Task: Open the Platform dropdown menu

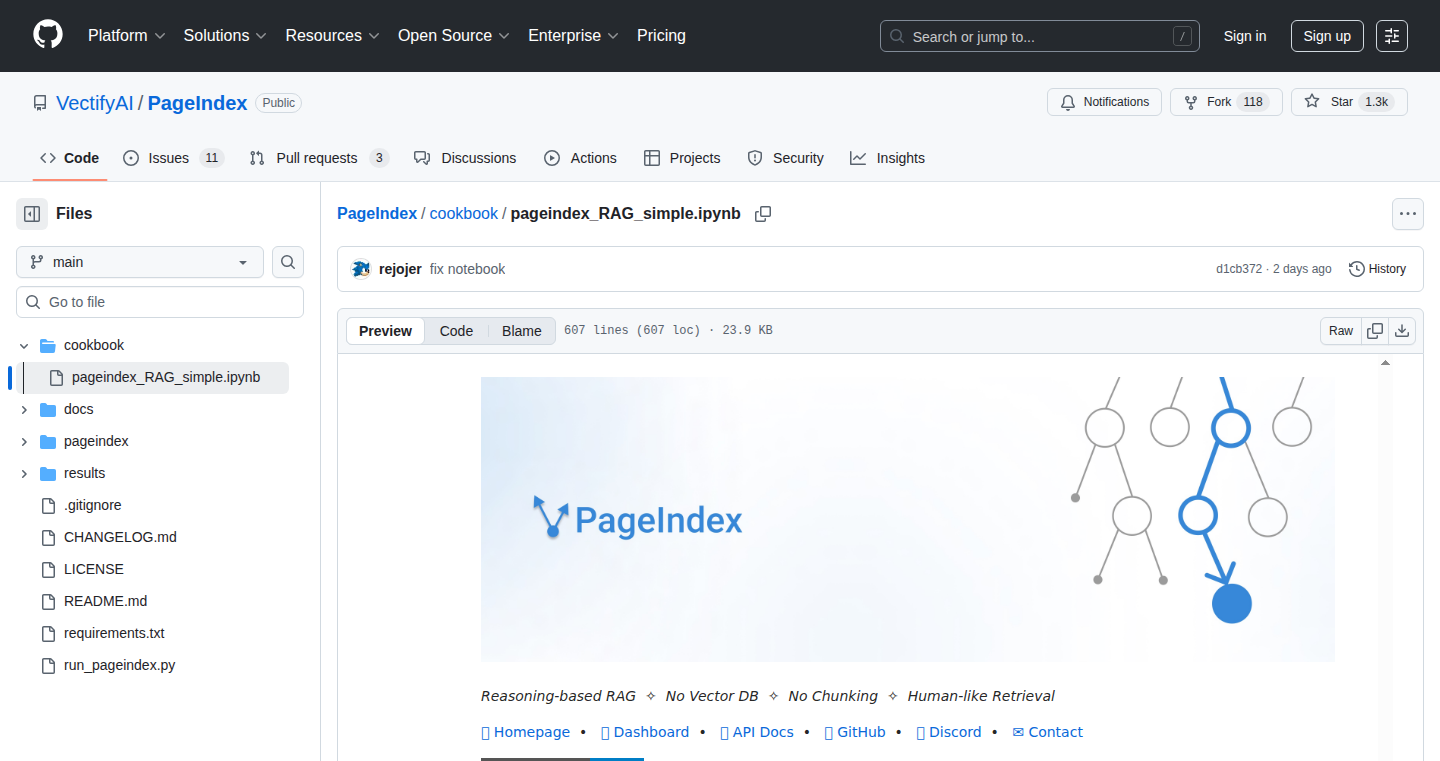Action: click(126, 35)
